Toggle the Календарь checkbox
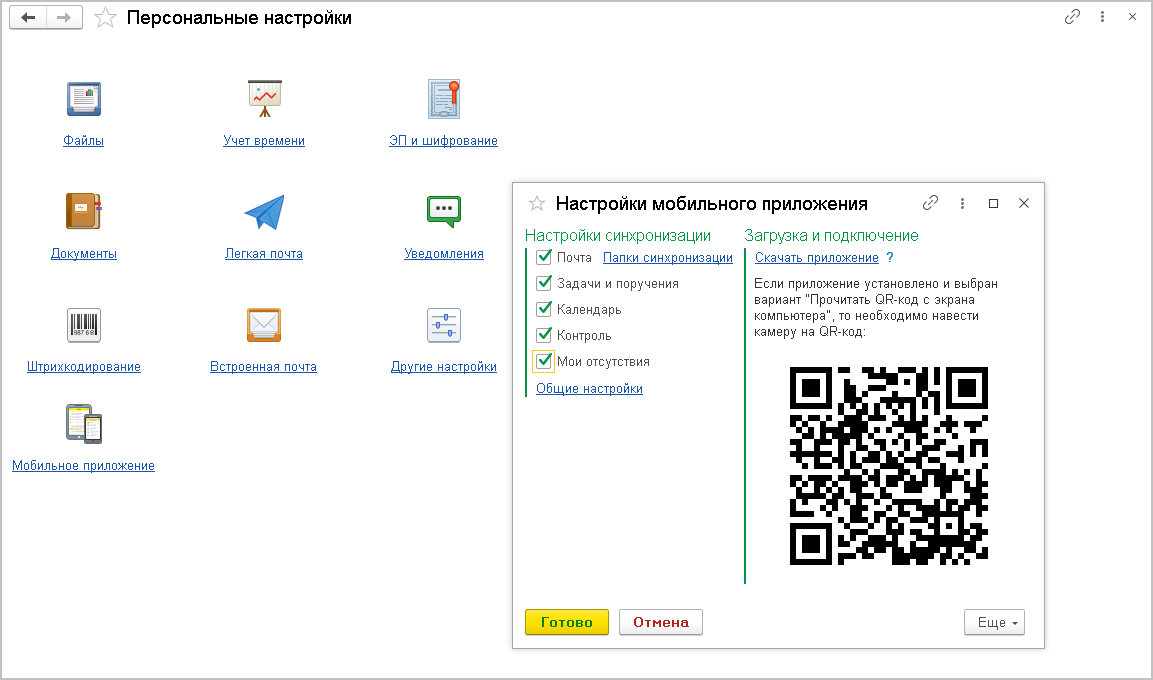The width and height of the screenshot is (1153, 680). [544, 309]
